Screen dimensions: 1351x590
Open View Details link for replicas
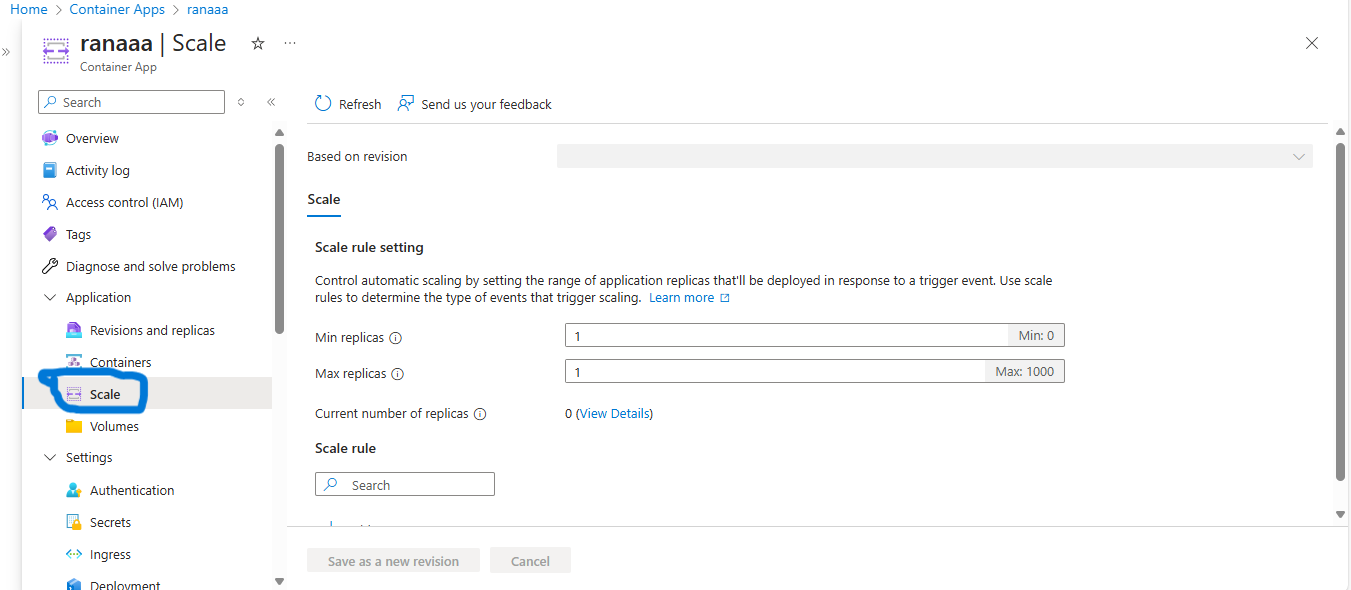click(614, 413)
